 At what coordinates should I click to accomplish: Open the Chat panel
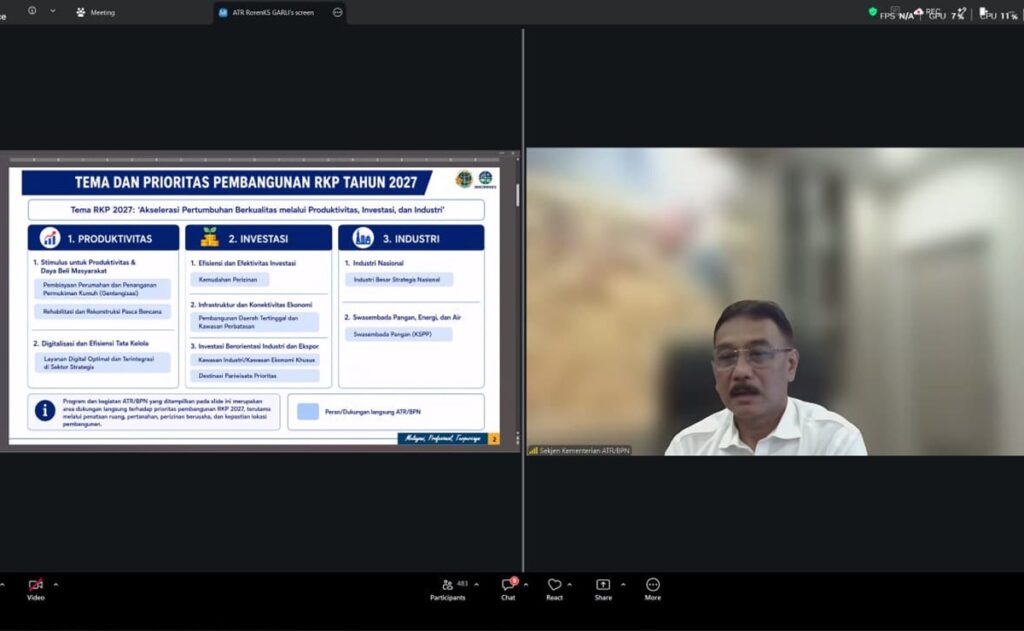coord(508,589)
